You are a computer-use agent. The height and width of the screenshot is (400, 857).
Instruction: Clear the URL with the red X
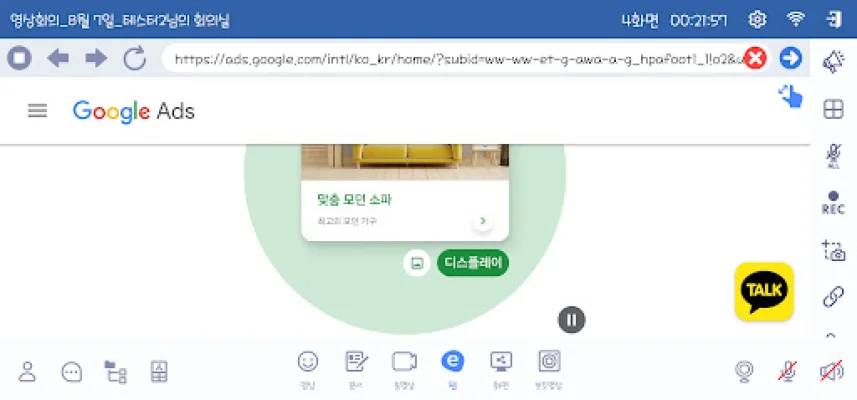(x=755, y=58)
